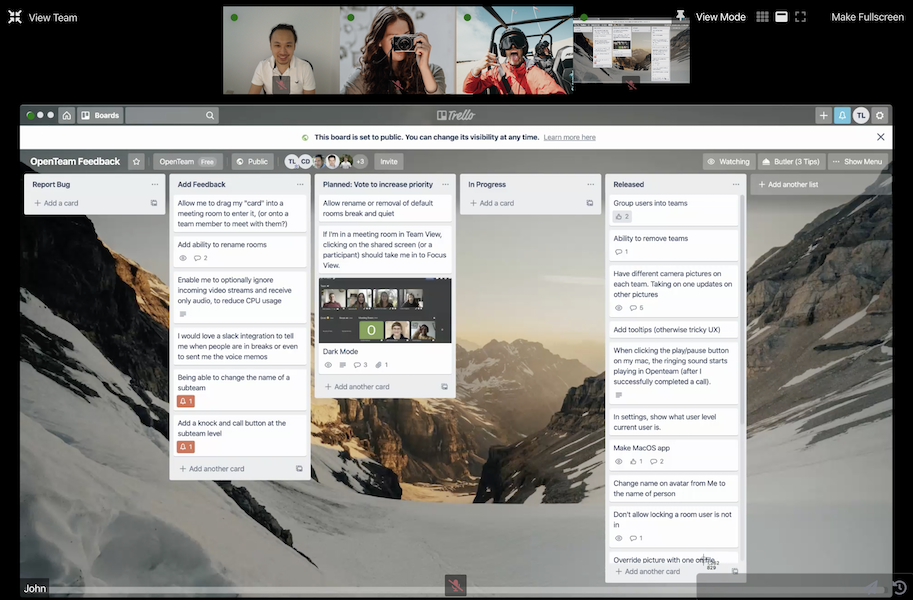Screen dimensions: 913x600
Task: Select the skier video thumbnail
Action: click(x=514, y=50)
